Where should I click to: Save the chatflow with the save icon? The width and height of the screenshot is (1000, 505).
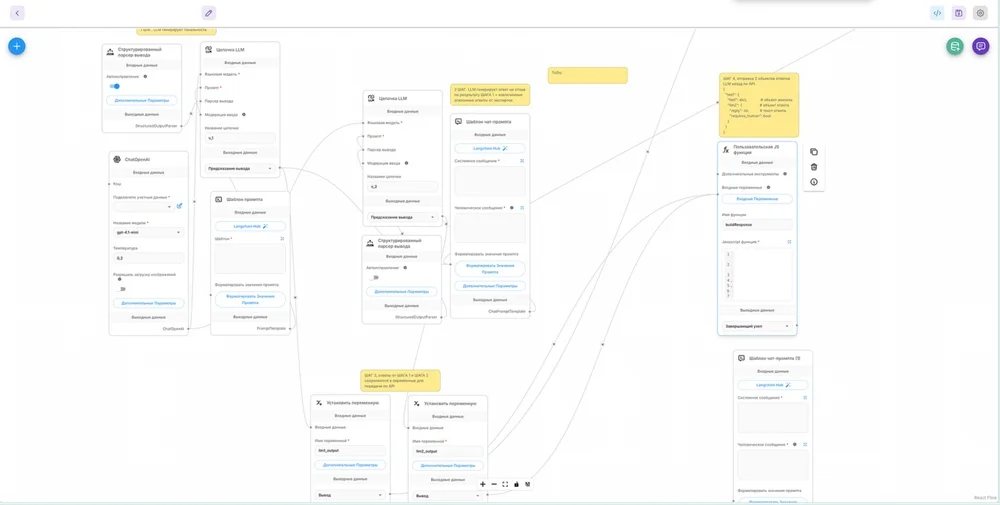click(958, 13)
